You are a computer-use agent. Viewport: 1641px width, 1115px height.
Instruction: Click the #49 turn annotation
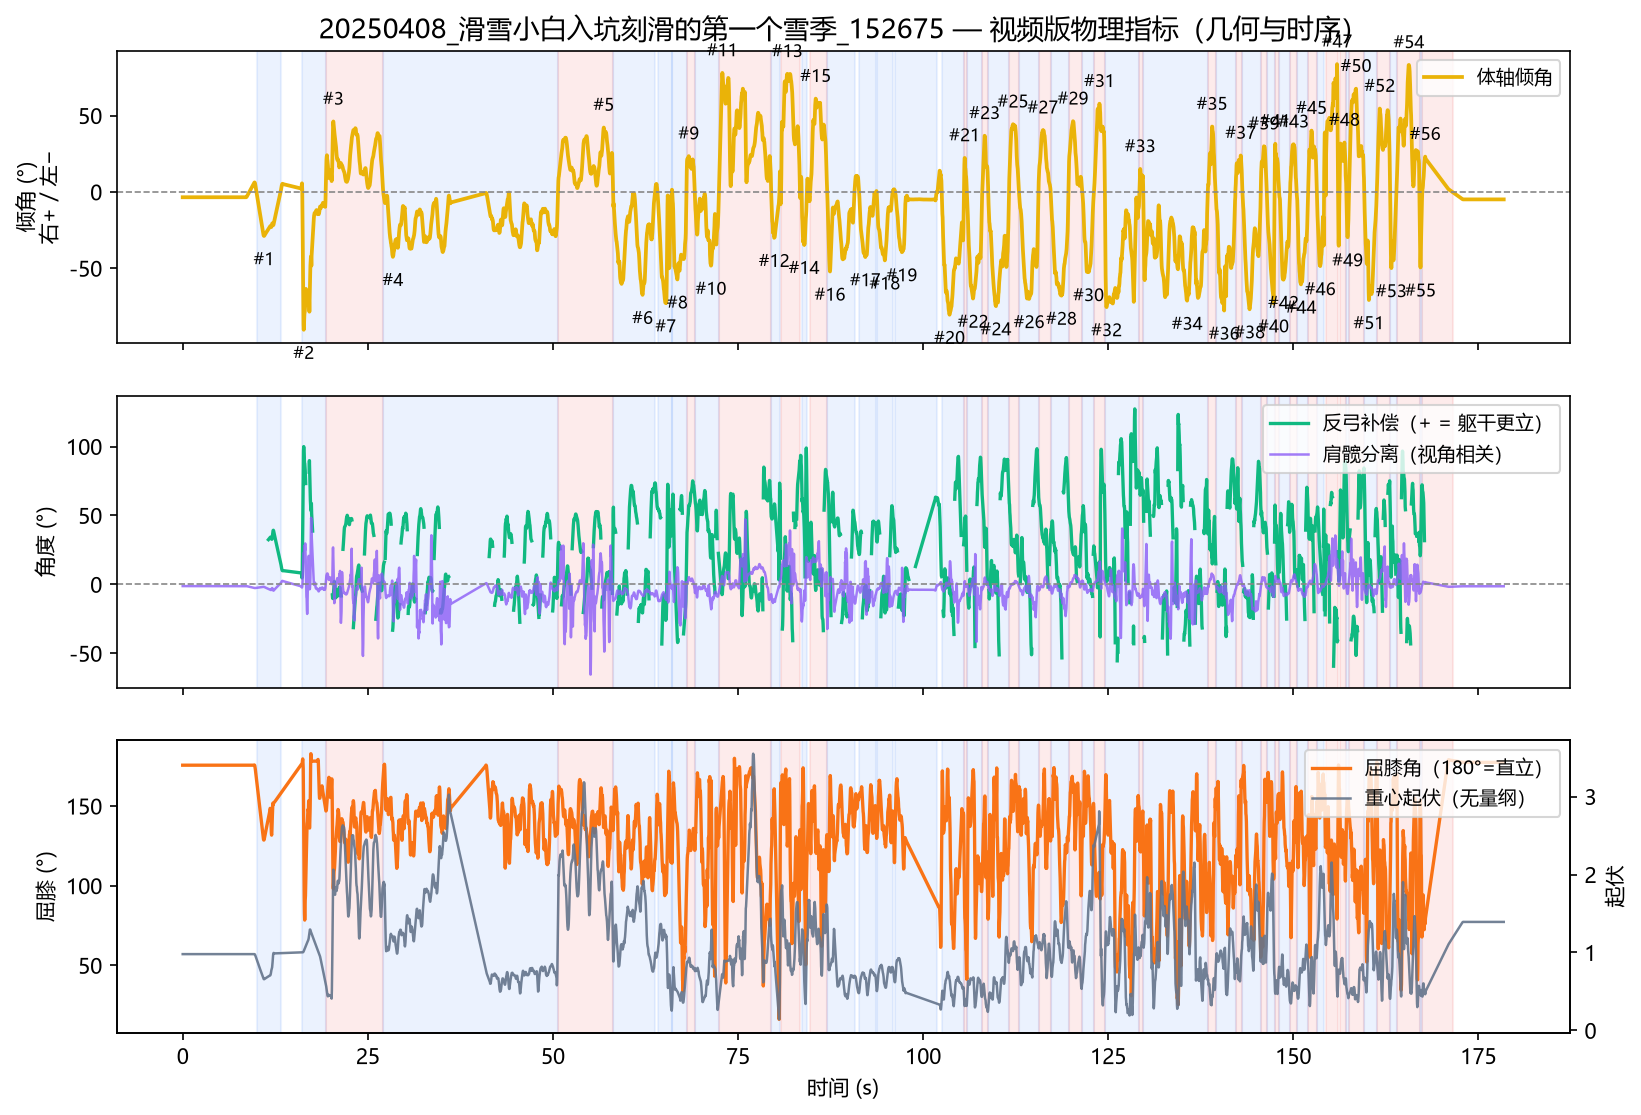pyautogui.click(x=1348, y=260)
